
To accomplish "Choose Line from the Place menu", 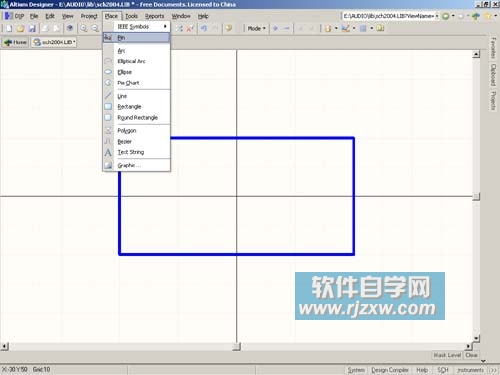I will tap(136, 96).
